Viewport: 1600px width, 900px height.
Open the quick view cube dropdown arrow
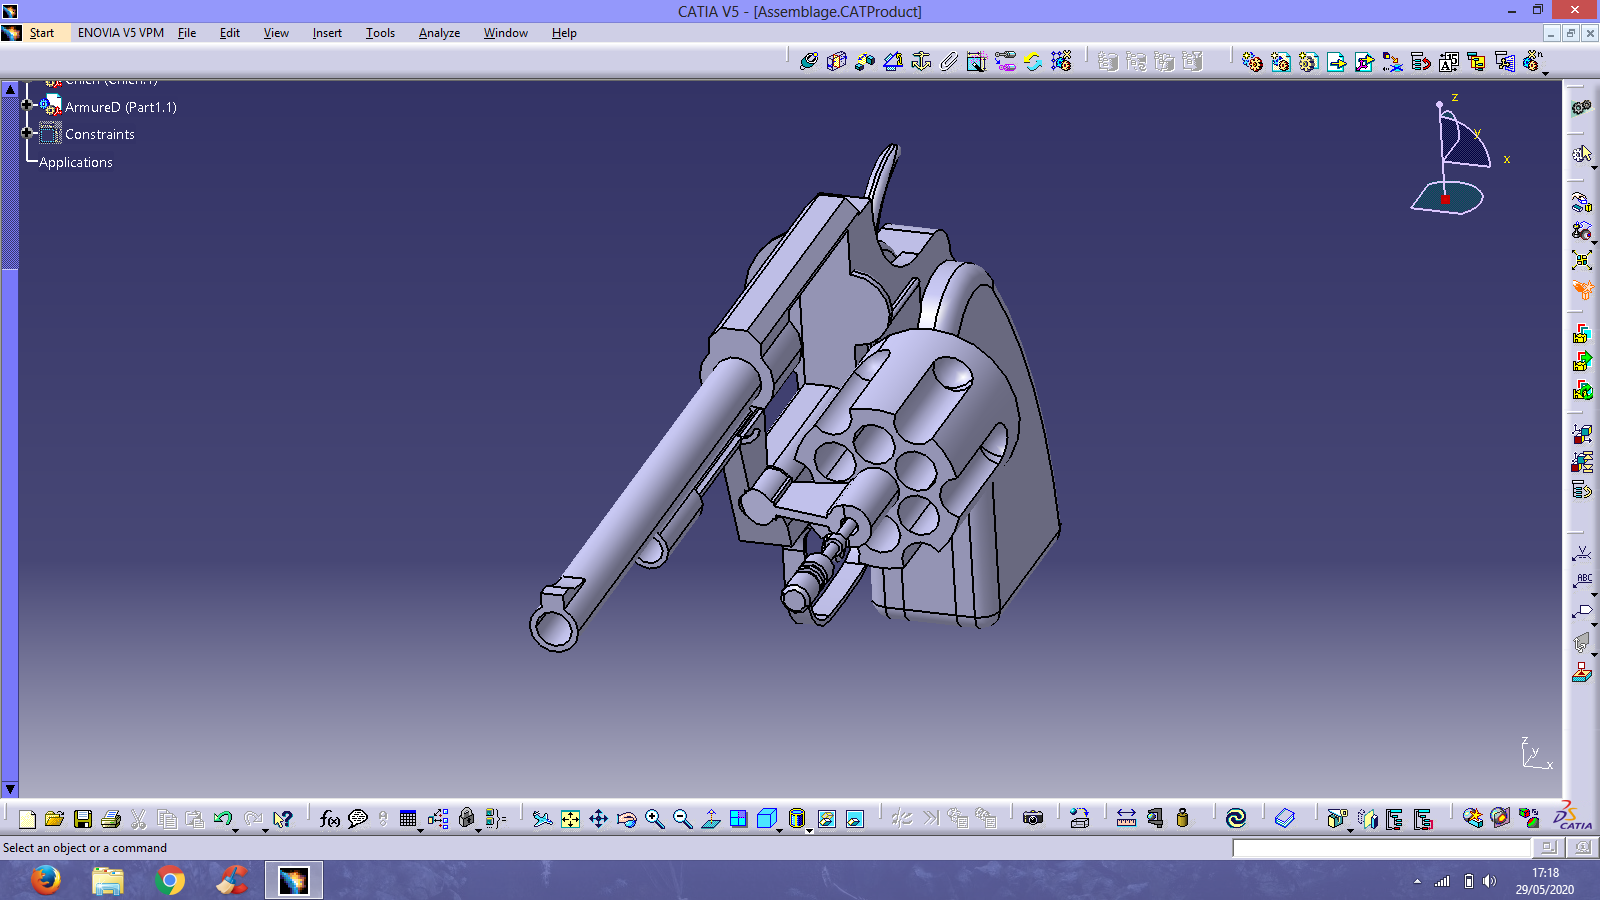click(780, 830)
